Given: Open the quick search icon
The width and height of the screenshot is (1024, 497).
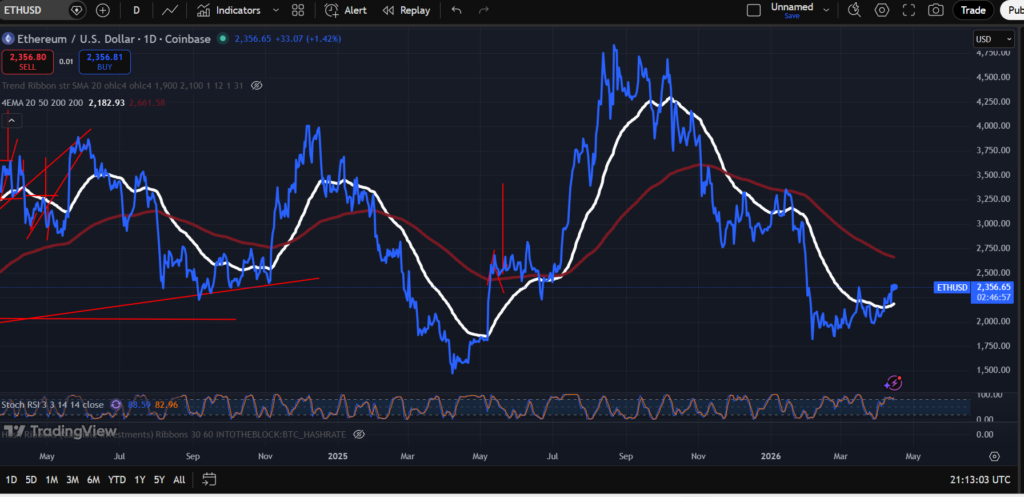Looking at the screenshot, I should (854, 10).
